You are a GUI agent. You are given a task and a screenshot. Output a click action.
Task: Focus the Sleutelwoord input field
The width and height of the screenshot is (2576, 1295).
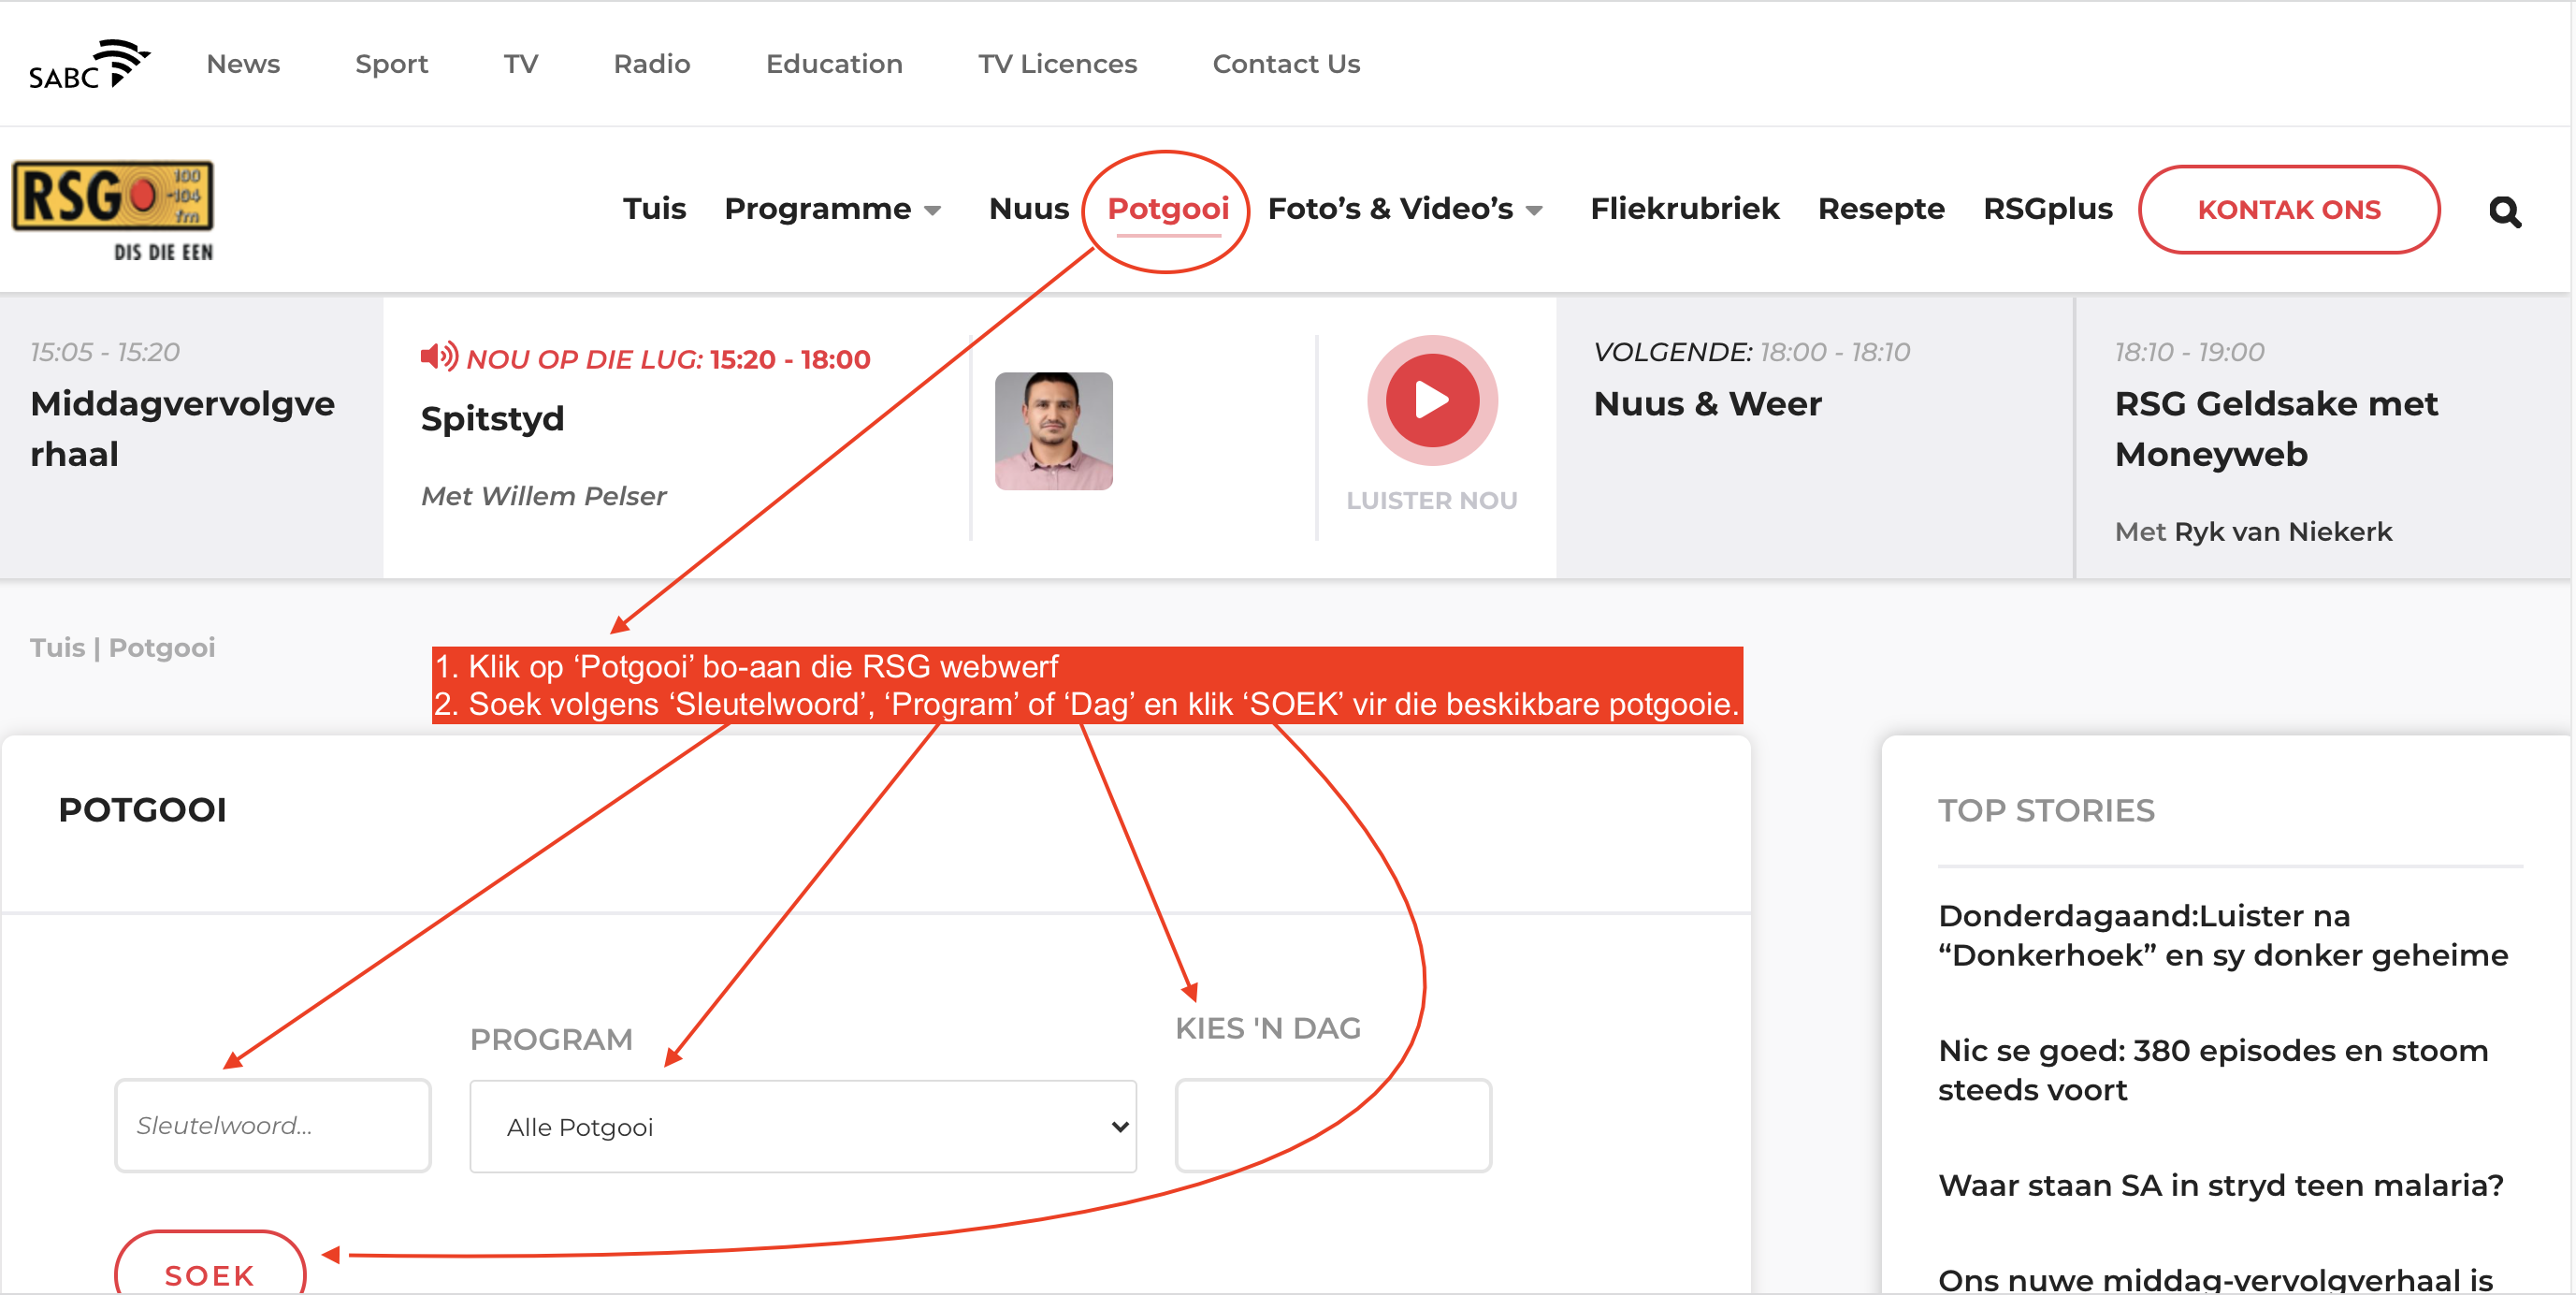pos(273,1125)
